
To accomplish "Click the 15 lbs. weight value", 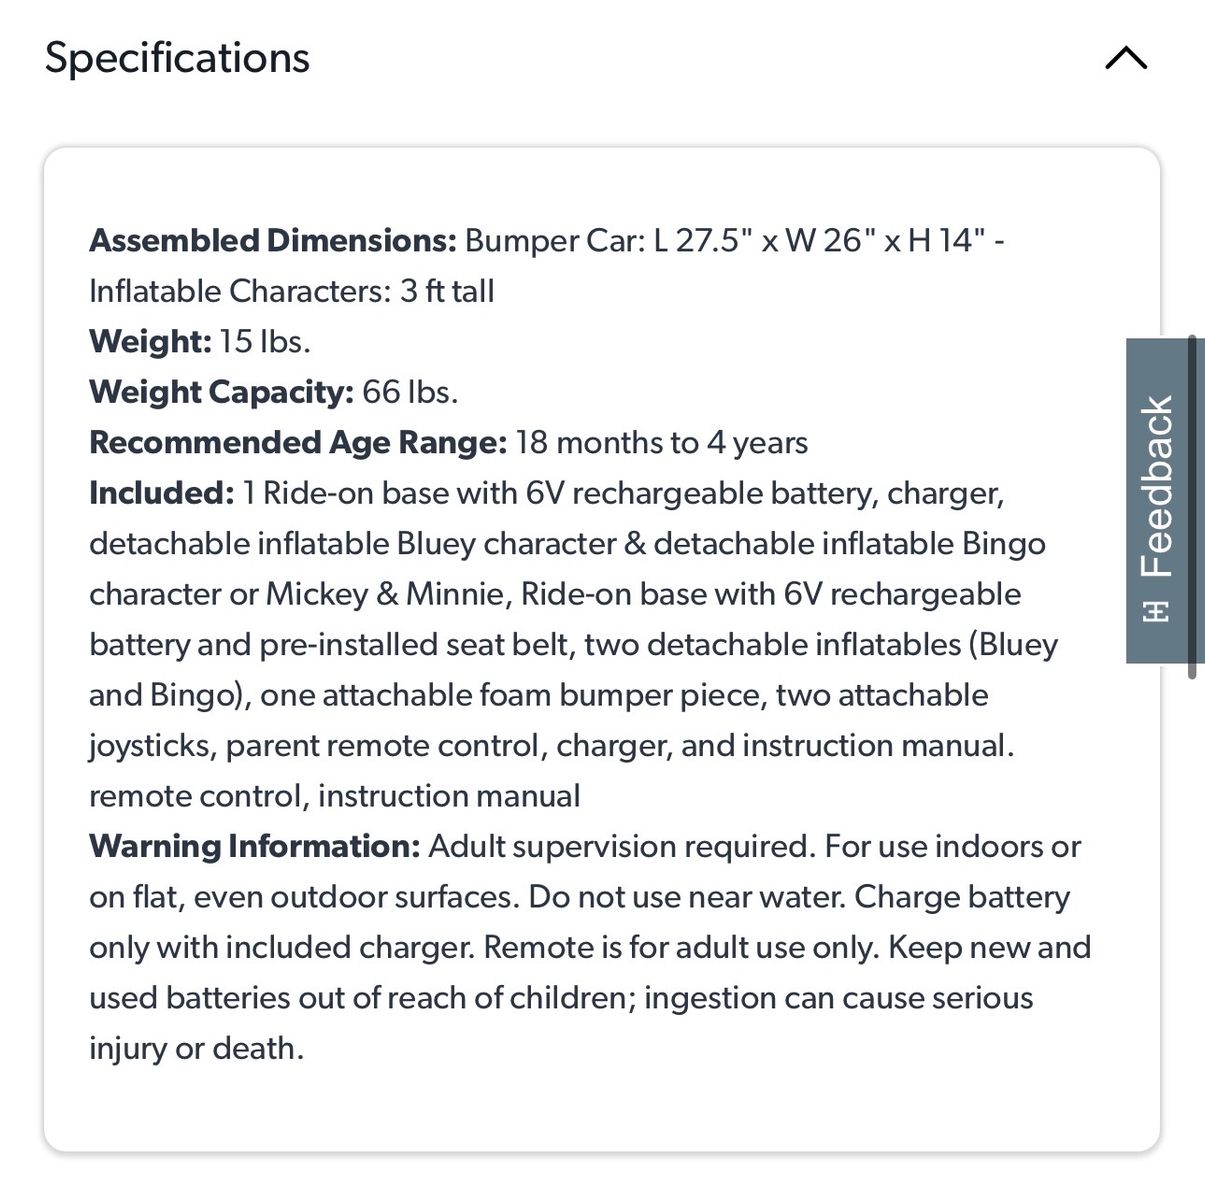I will (x=265, y=342).
